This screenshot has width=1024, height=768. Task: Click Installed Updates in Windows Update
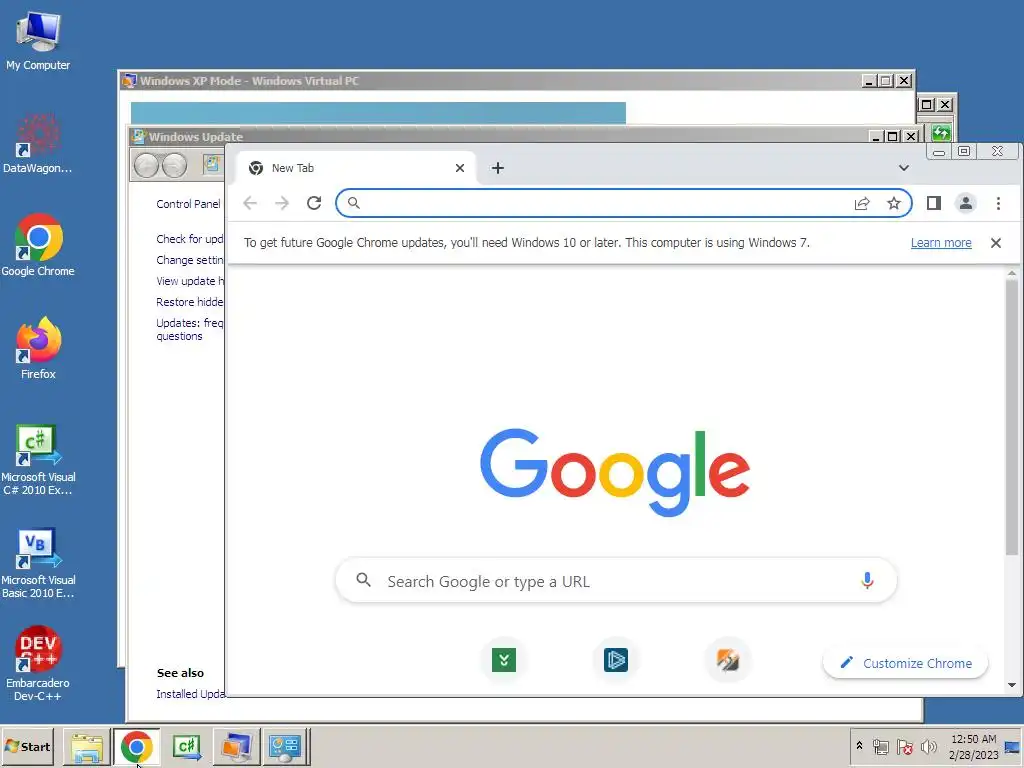pyautogui.click(x=190, y=694)
